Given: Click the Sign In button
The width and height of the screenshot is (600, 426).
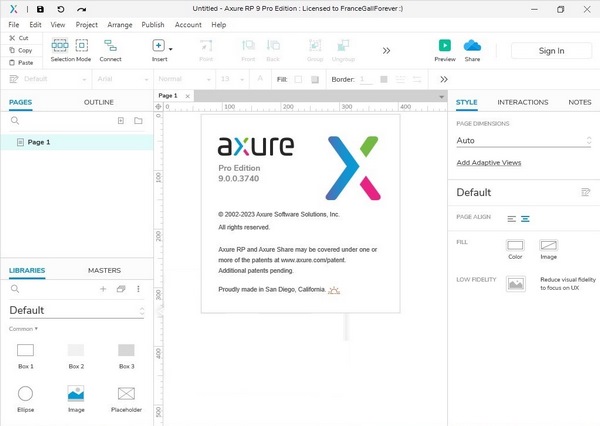Looking at the screenshot, I should click(x=551, y=51).
